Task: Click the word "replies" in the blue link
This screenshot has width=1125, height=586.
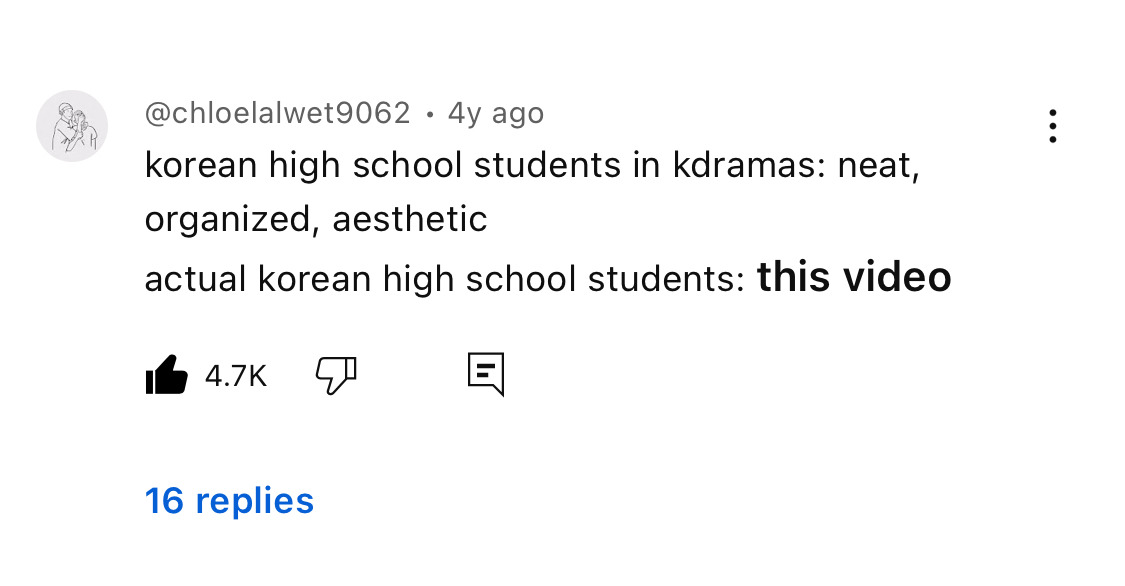Action: (x=255, y=500)
